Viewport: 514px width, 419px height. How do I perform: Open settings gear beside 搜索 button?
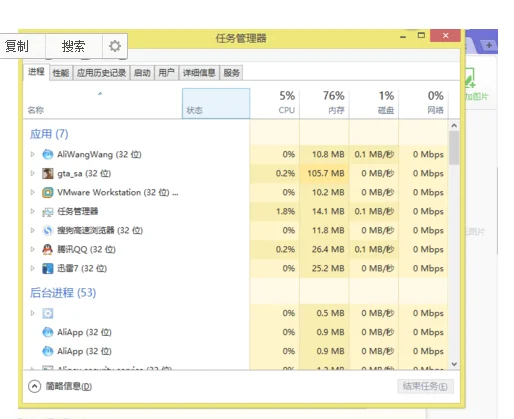click(x=115, y=46)
